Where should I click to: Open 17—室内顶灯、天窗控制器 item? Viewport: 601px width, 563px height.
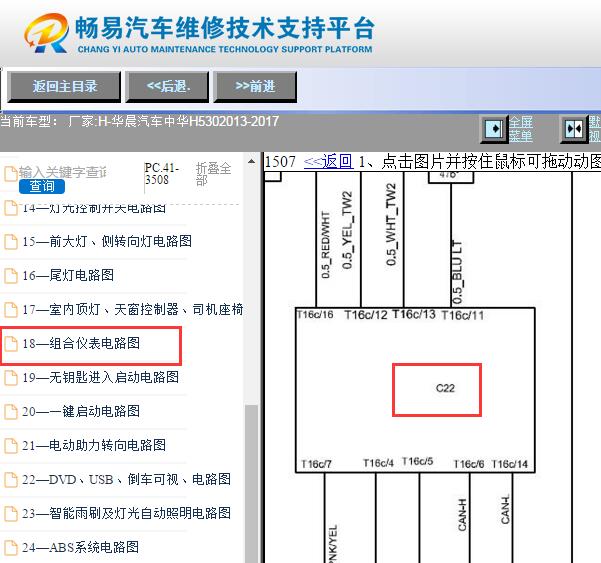point(132,309)
